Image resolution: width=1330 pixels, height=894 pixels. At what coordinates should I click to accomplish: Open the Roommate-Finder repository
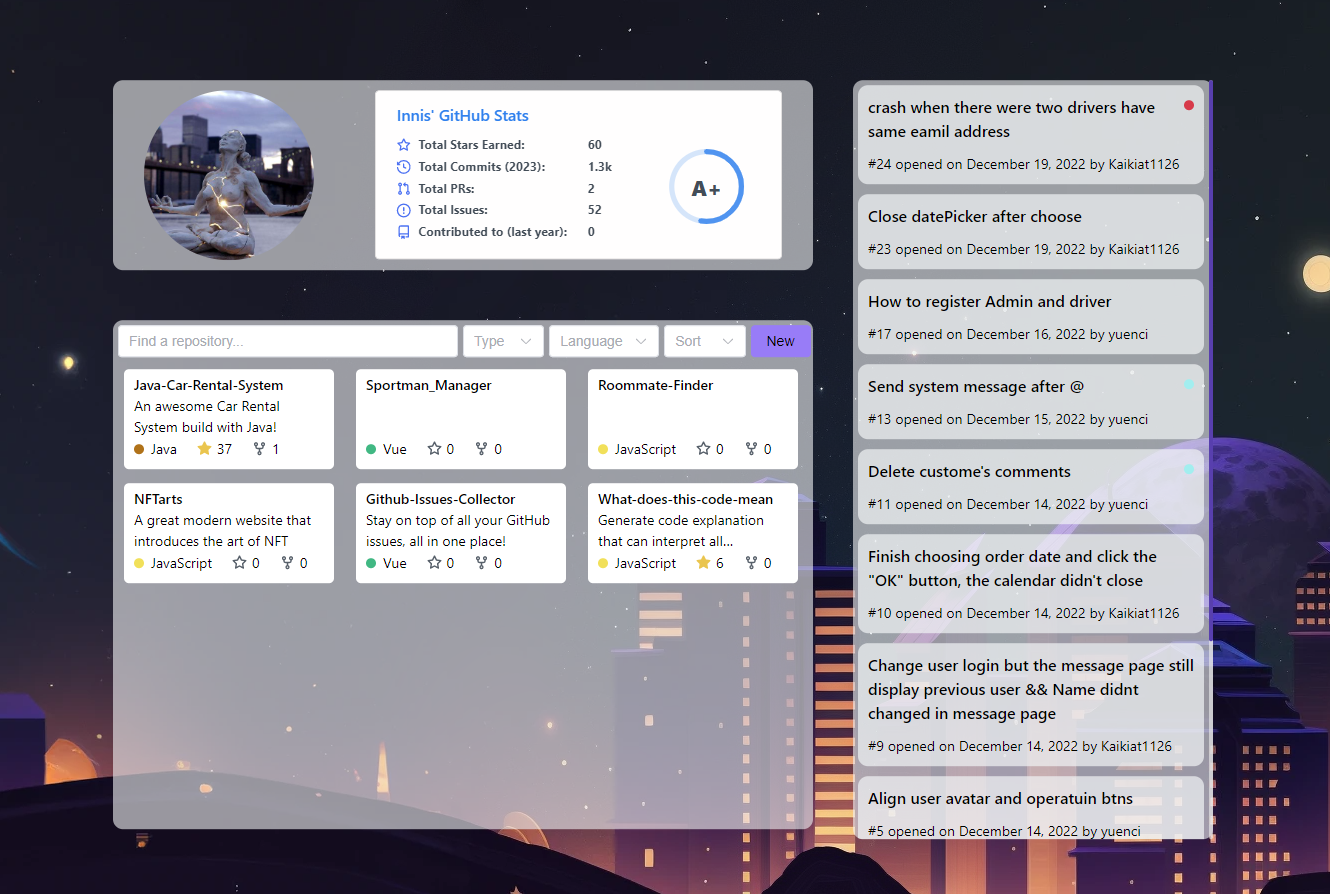[x=656, y=385]
